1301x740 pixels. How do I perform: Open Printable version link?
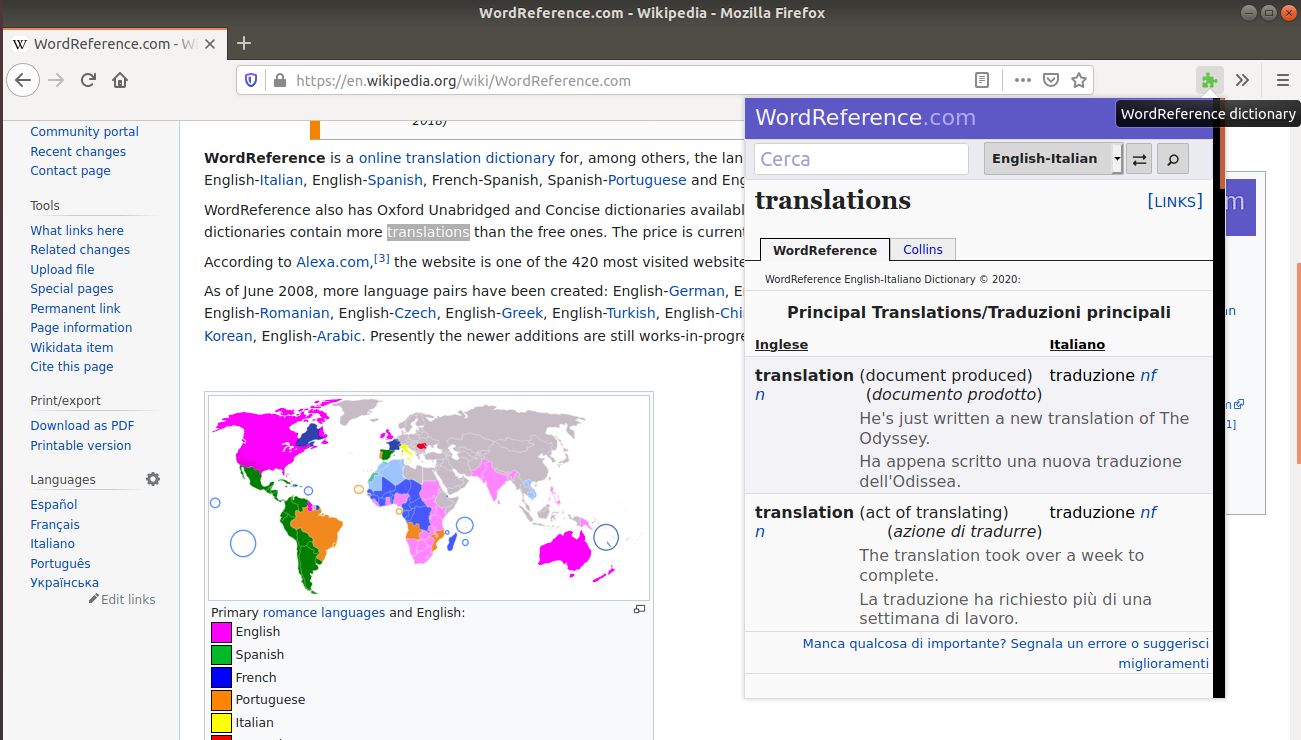tap(81, 446)
